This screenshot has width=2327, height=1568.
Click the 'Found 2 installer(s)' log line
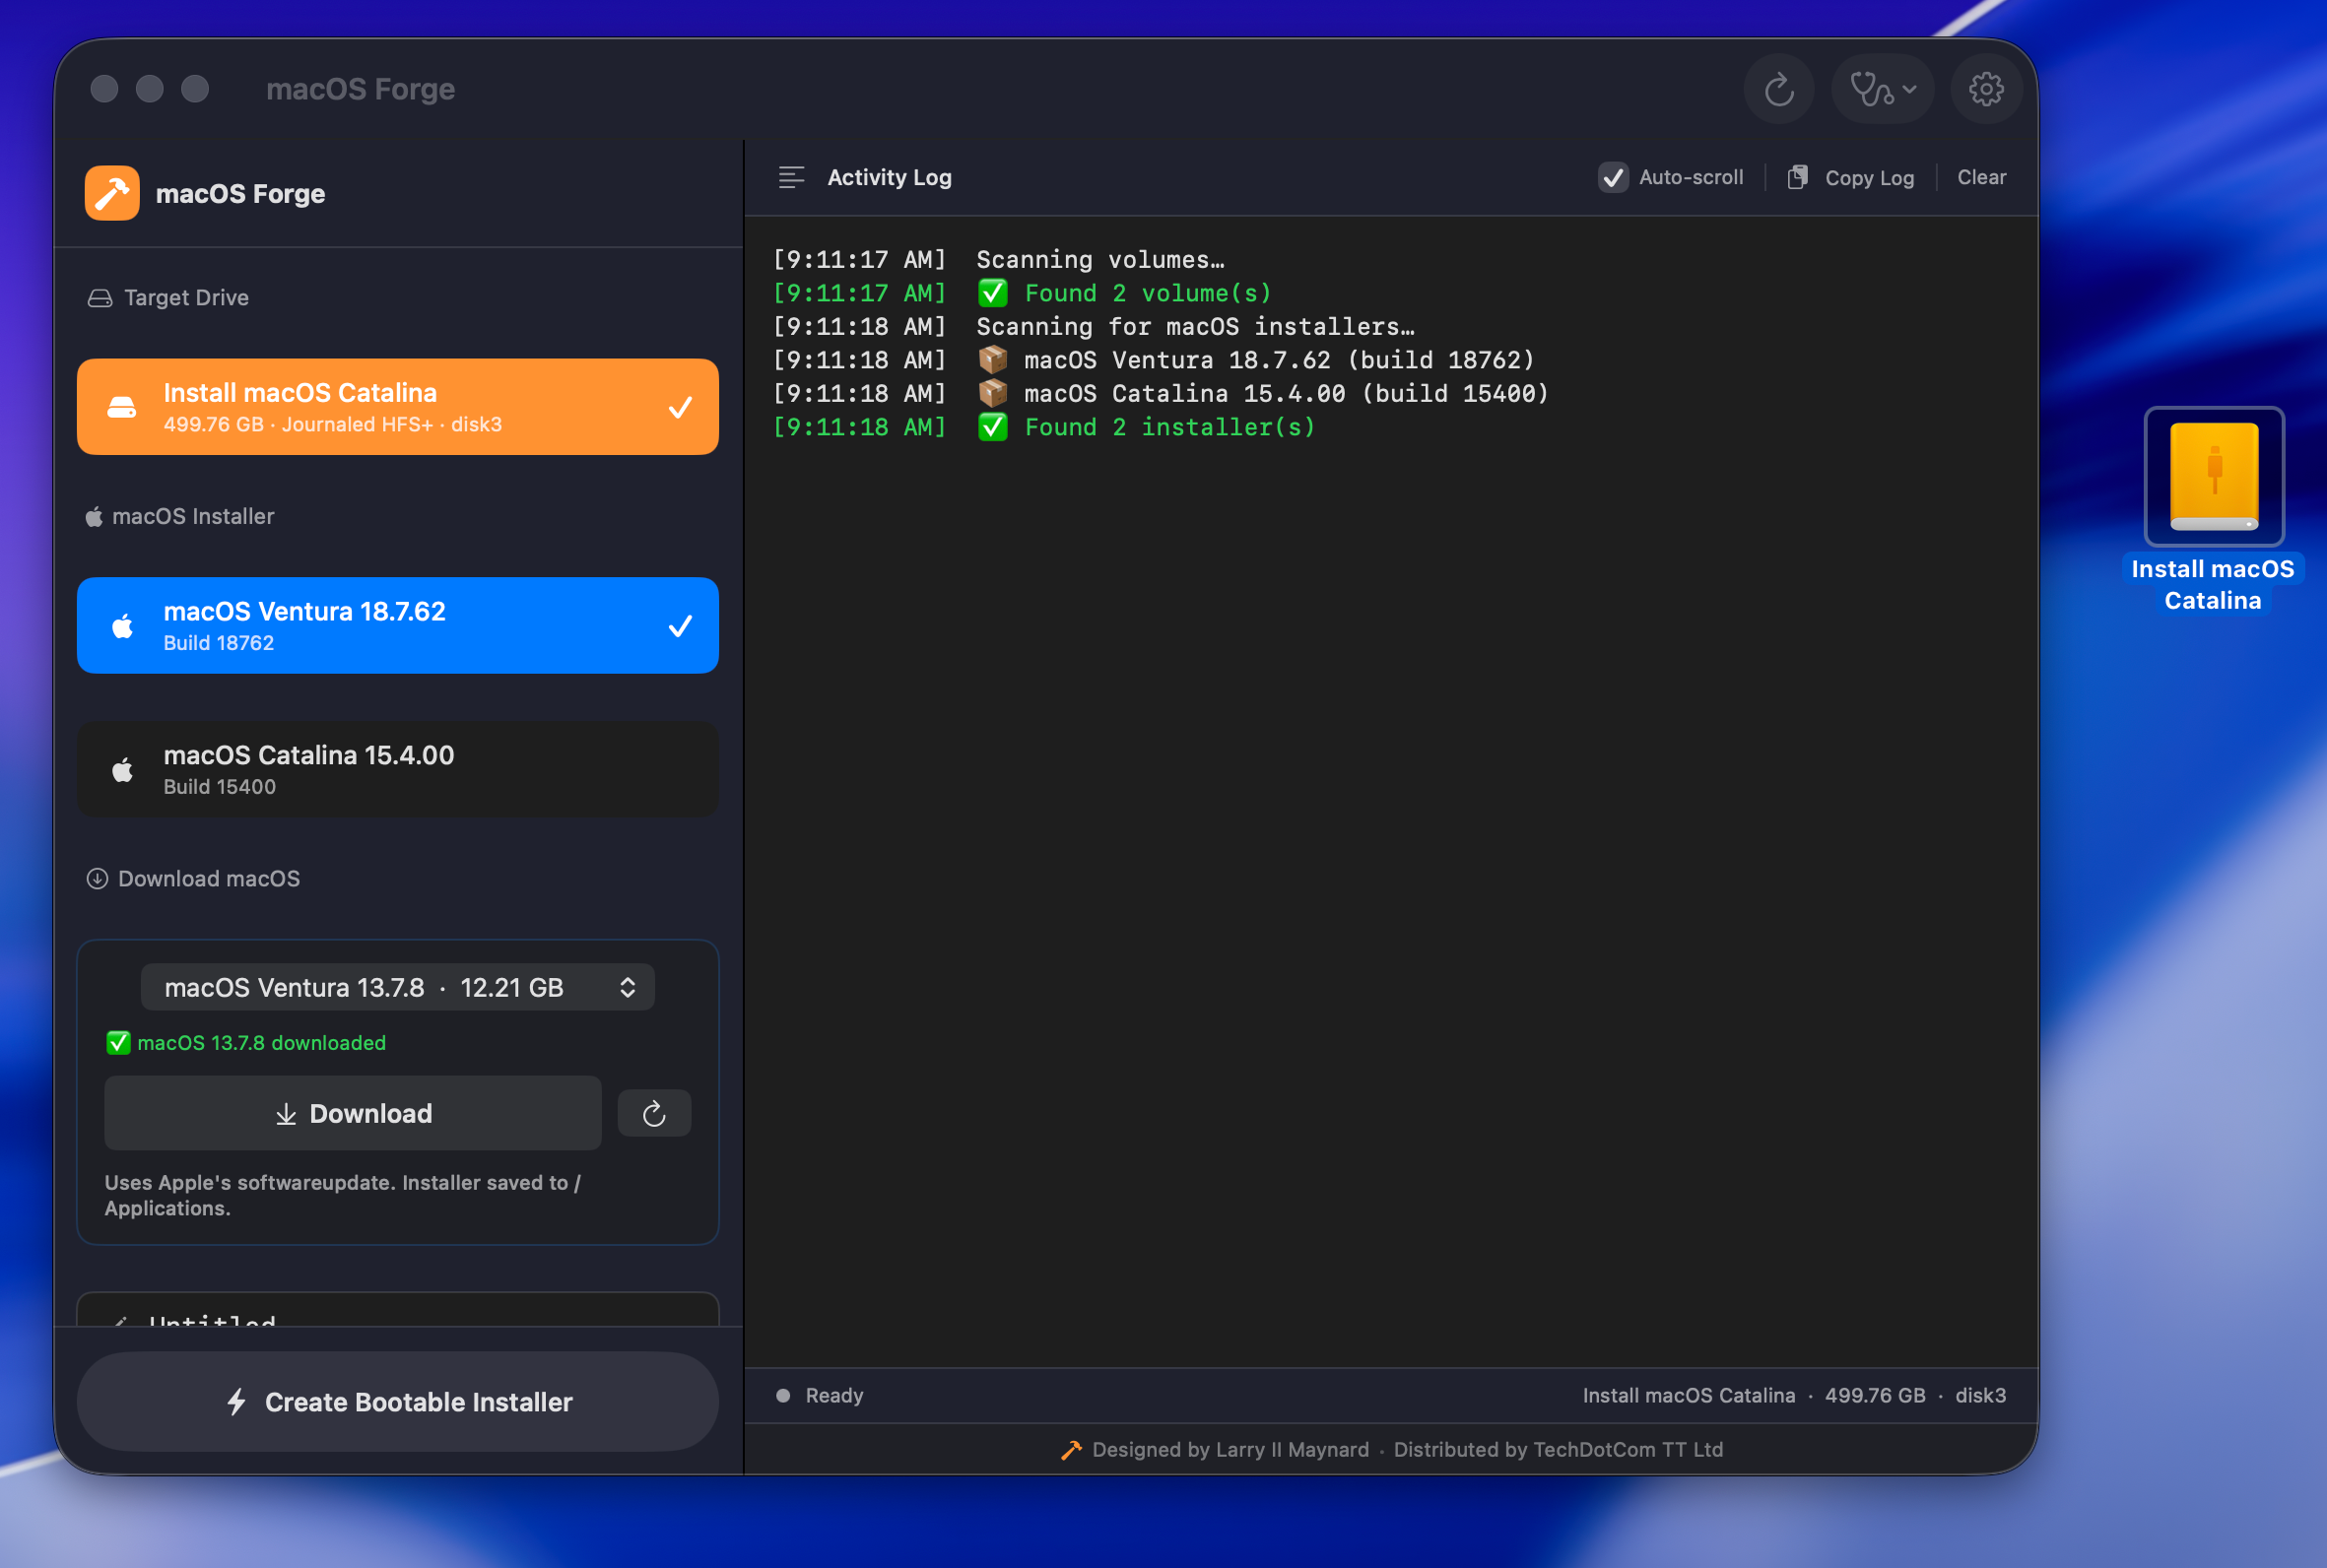[1170, 427]
